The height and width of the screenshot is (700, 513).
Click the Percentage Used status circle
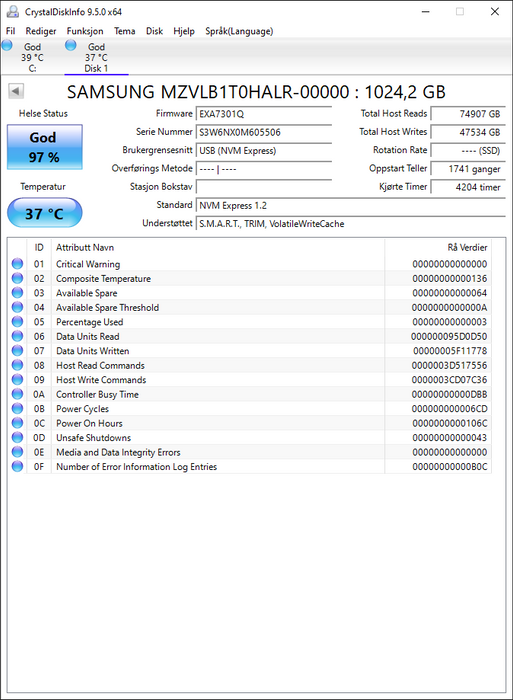coord(17,321)
